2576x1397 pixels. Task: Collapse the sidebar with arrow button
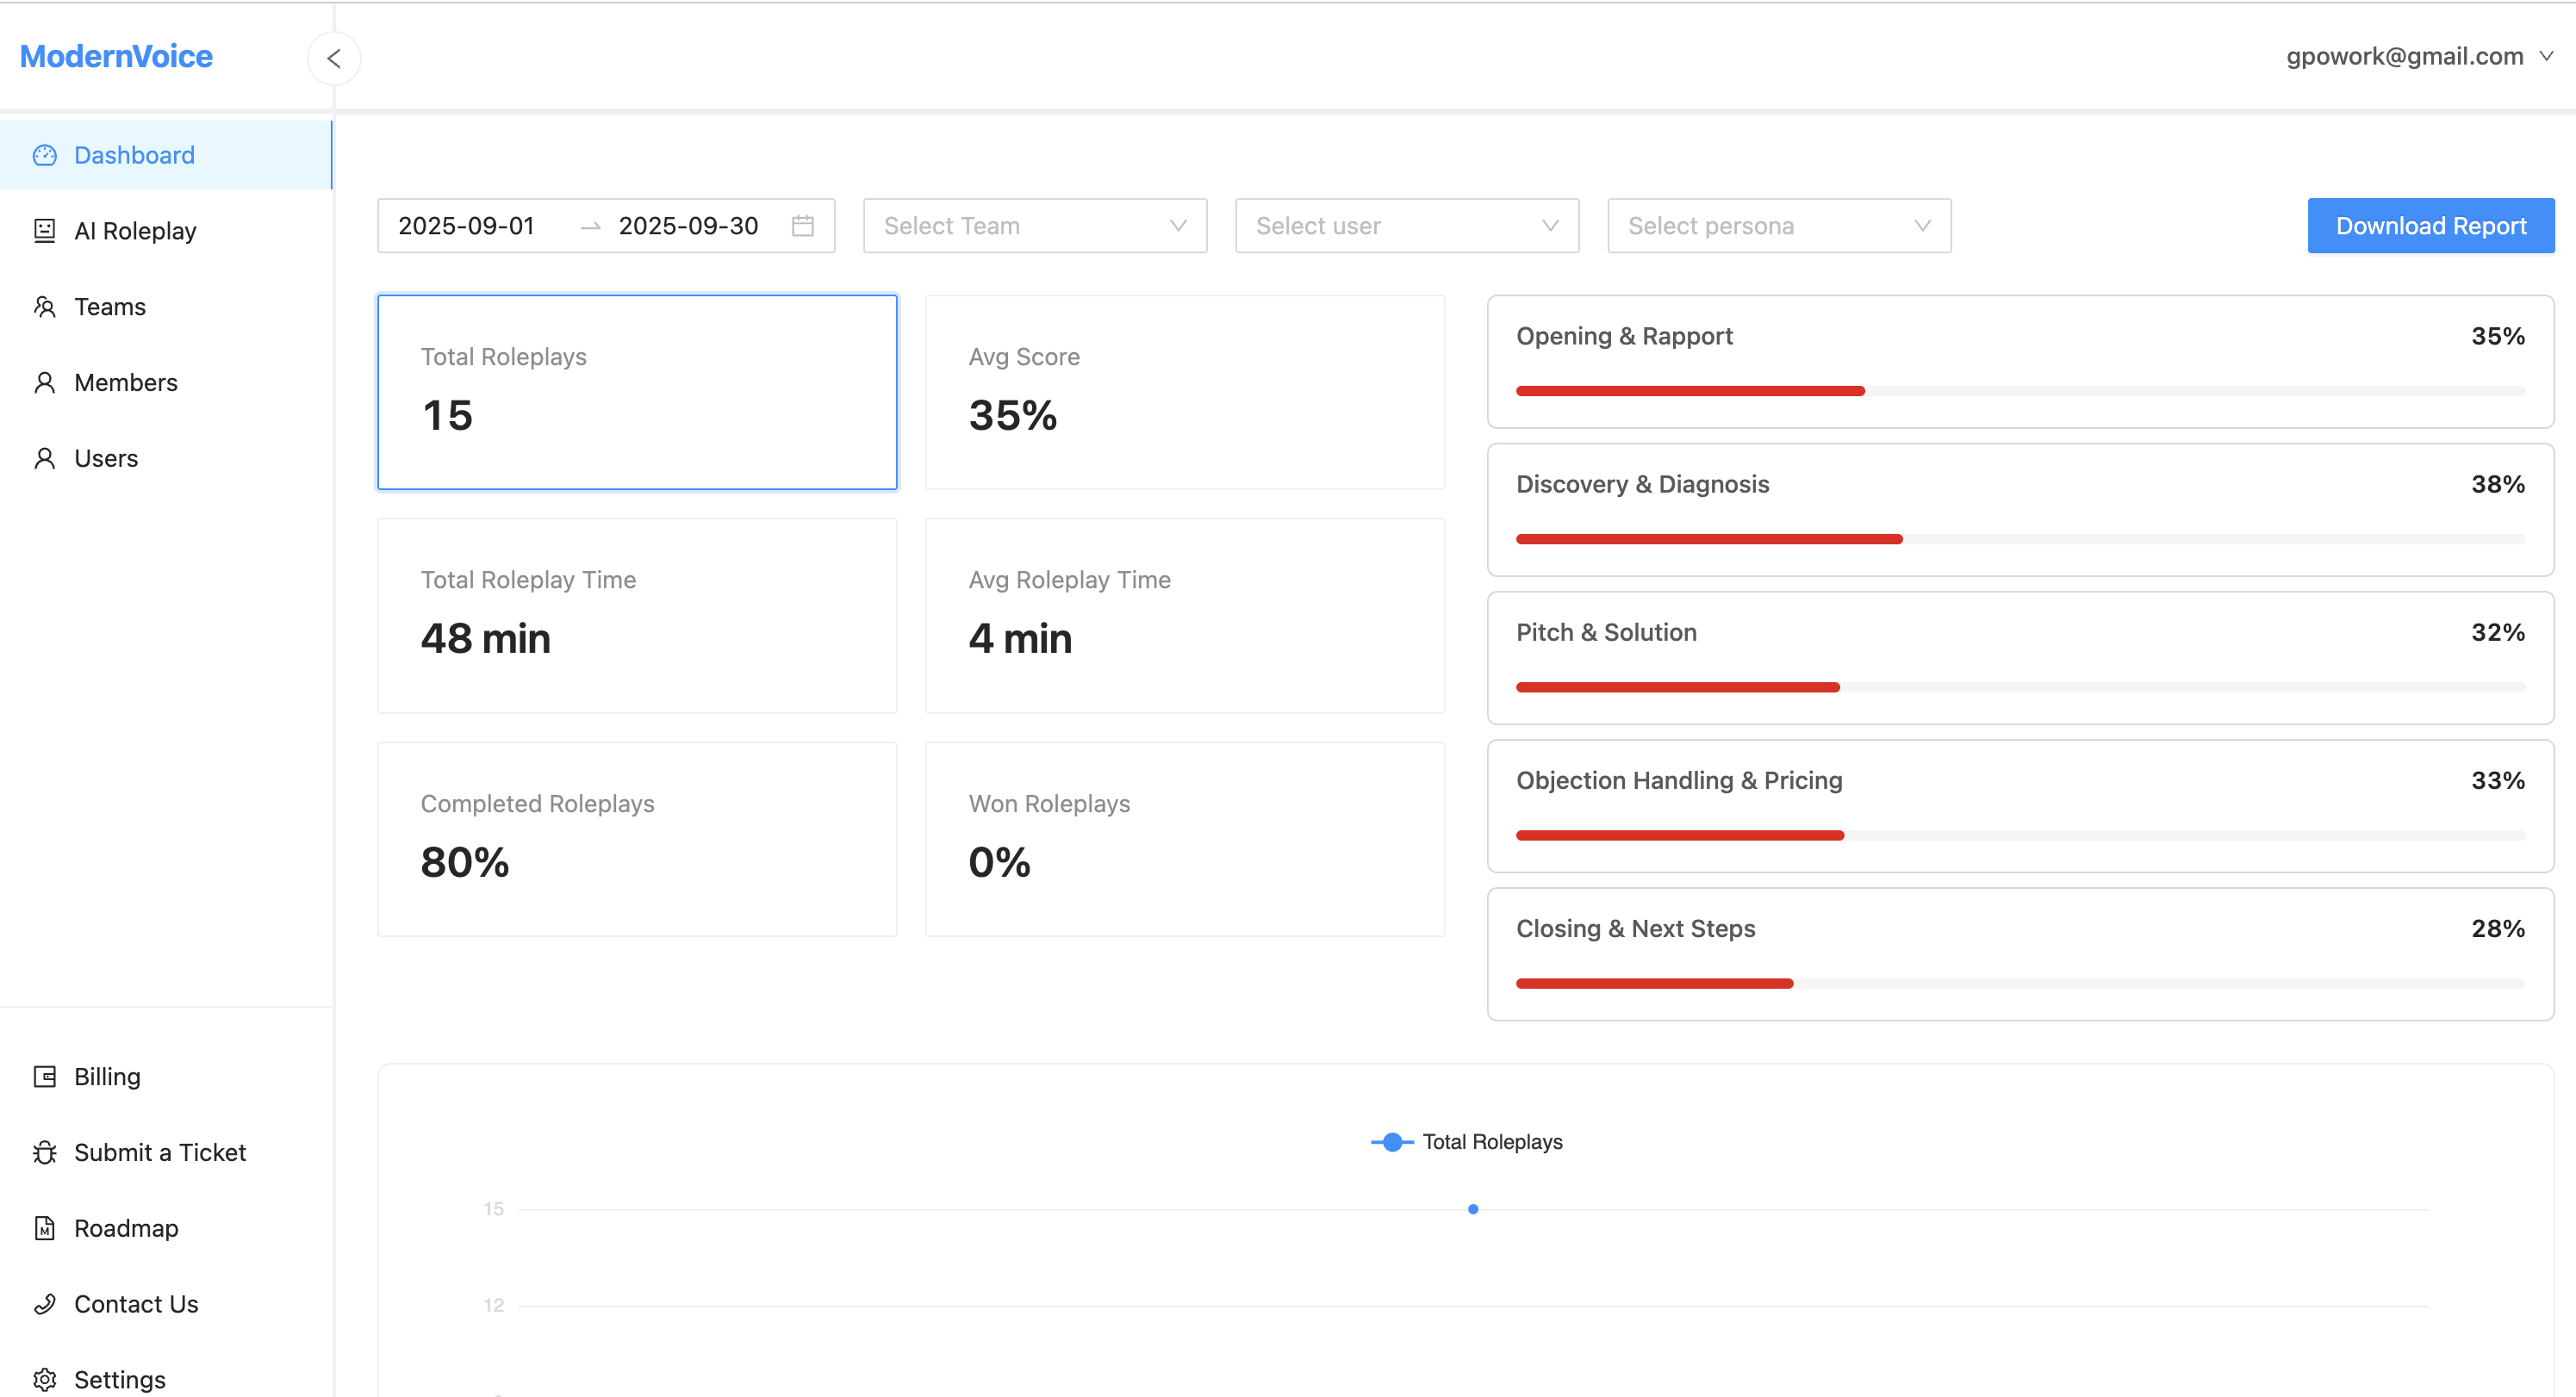click(334, 58)
